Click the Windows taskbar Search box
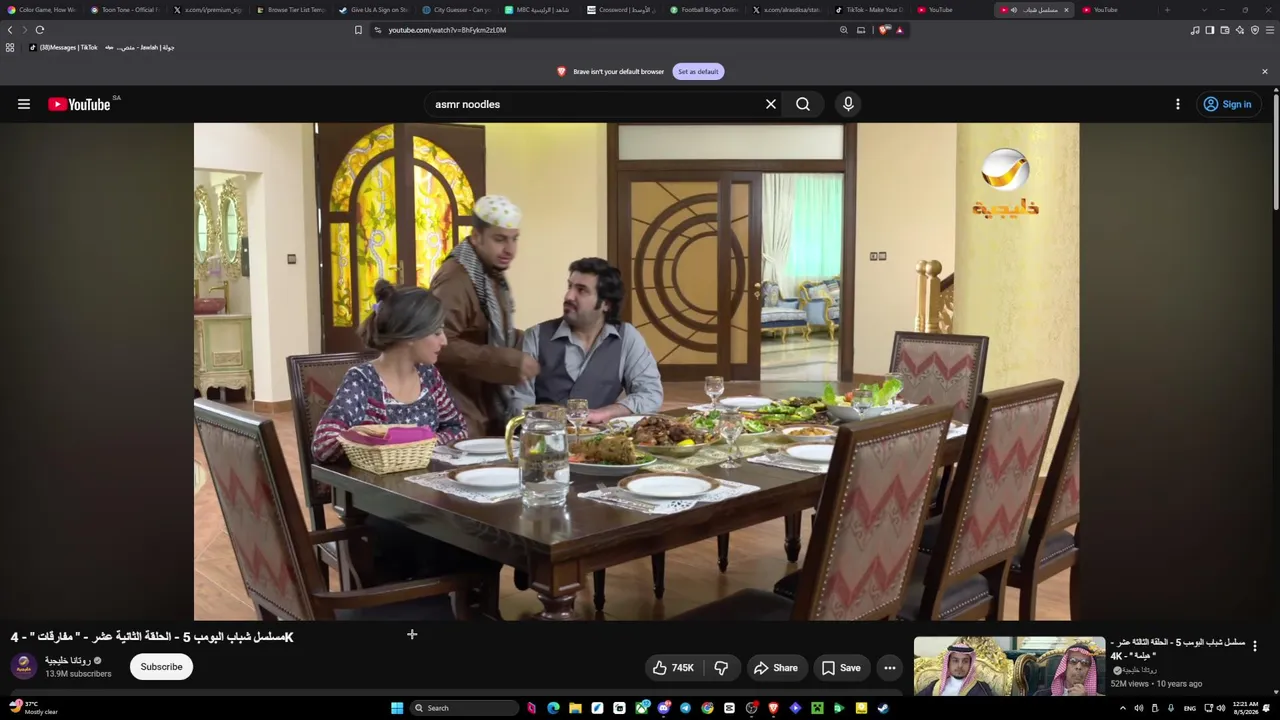 click(x=465, y=708)
